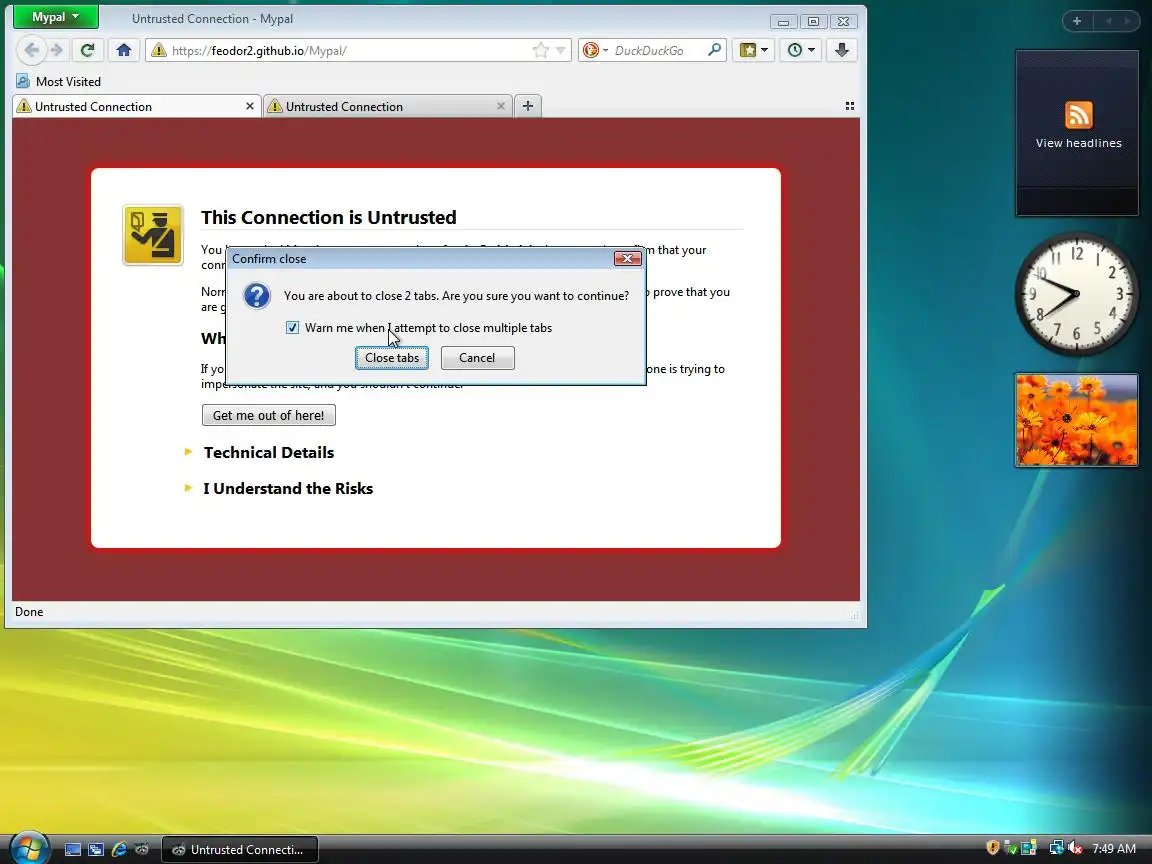Click the Back navigation arrow
The width and height of the screenshot is (1152, 864).
tap(32, 50)
